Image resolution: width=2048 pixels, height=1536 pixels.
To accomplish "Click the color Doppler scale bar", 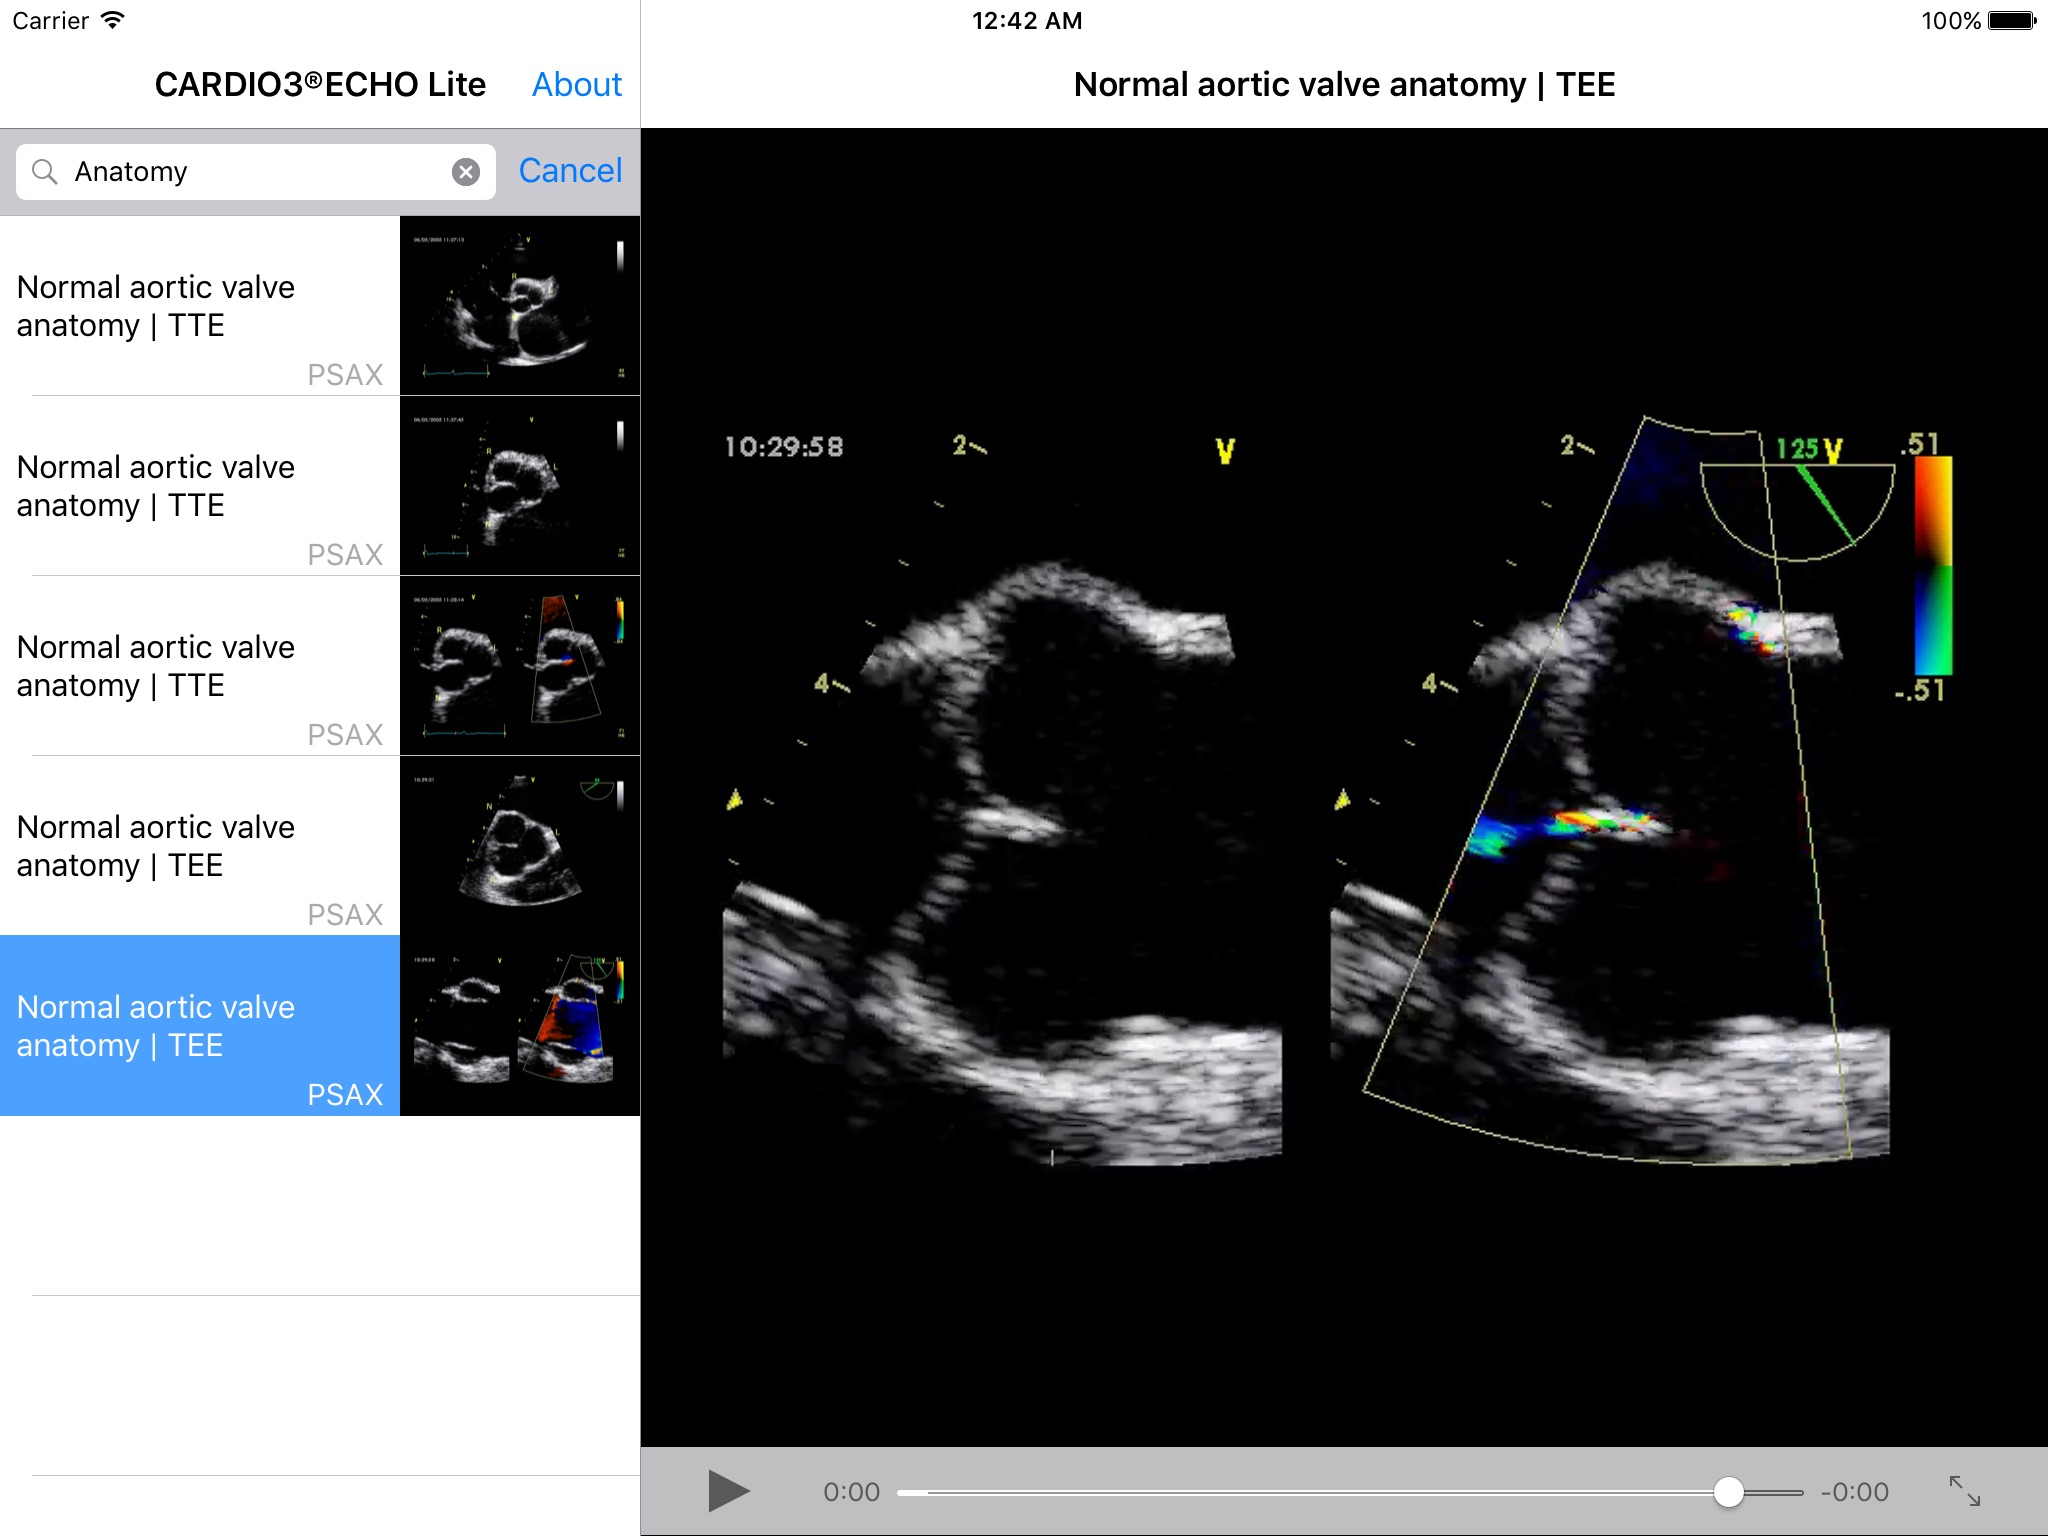I will (x=1932, y=566).
